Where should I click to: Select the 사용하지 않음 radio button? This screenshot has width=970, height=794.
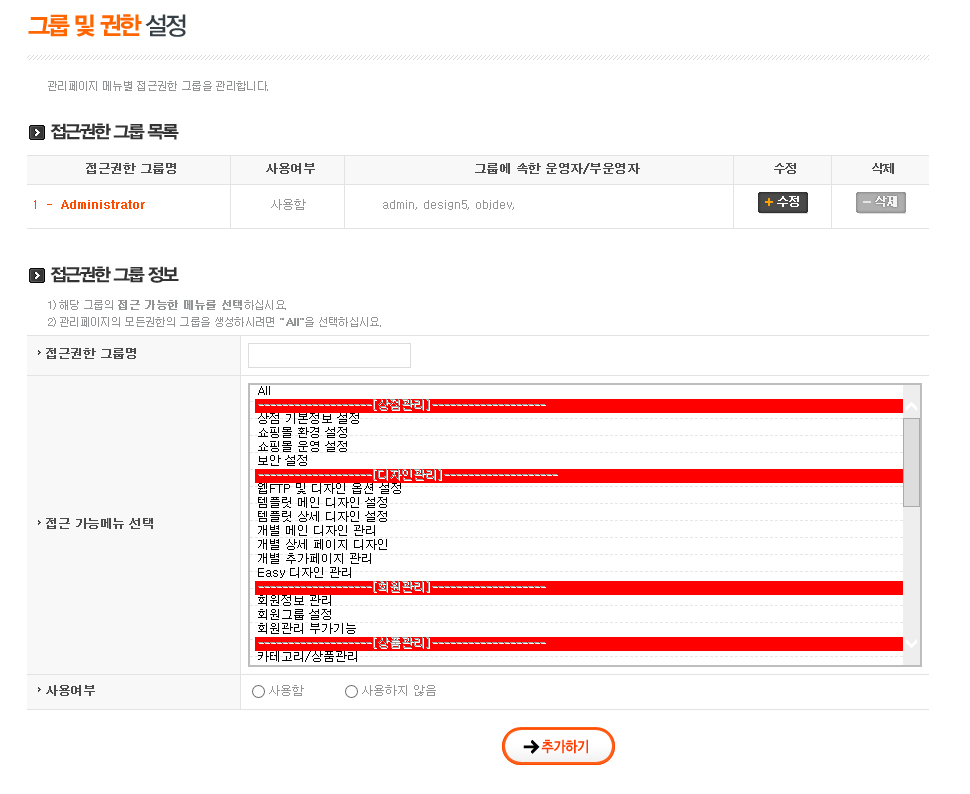pos(351,691)
